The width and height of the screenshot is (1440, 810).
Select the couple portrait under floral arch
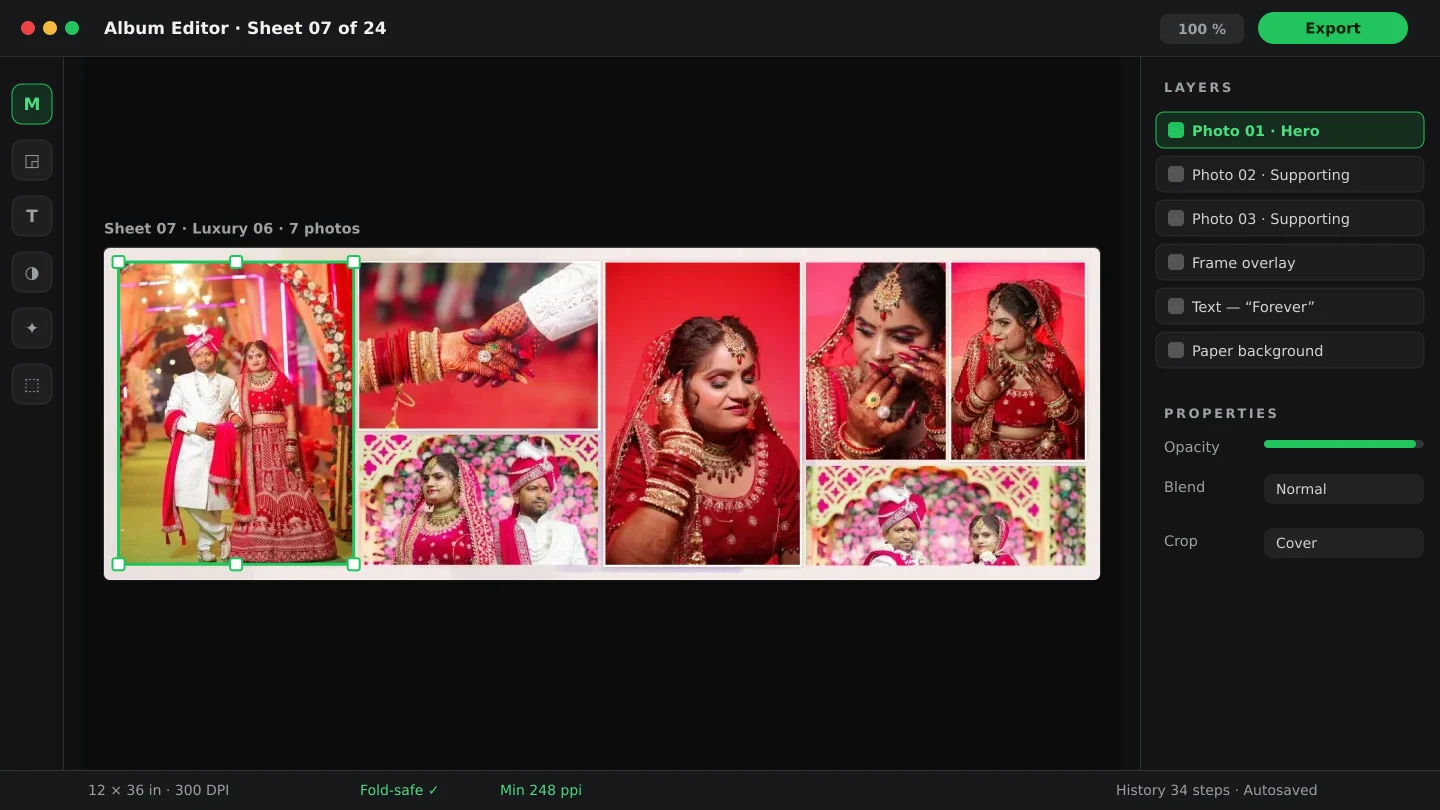pyautogui.click(x=479, y=499)
